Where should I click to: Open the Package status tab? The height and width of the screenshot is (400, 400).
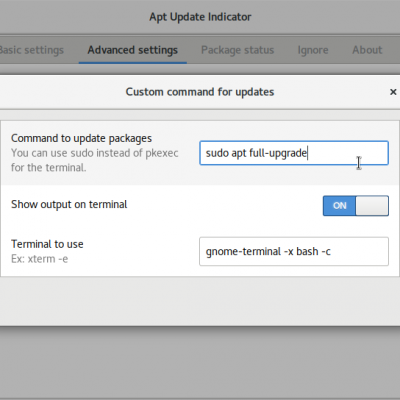(237, 50)
